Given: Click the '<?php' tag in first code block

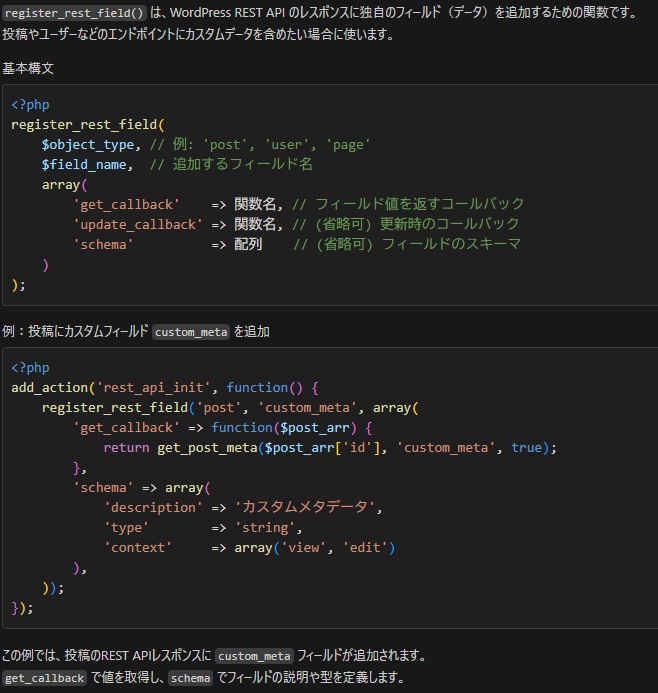Looking at the screenshot, I should pyautogui.click(x=30, y=105).
